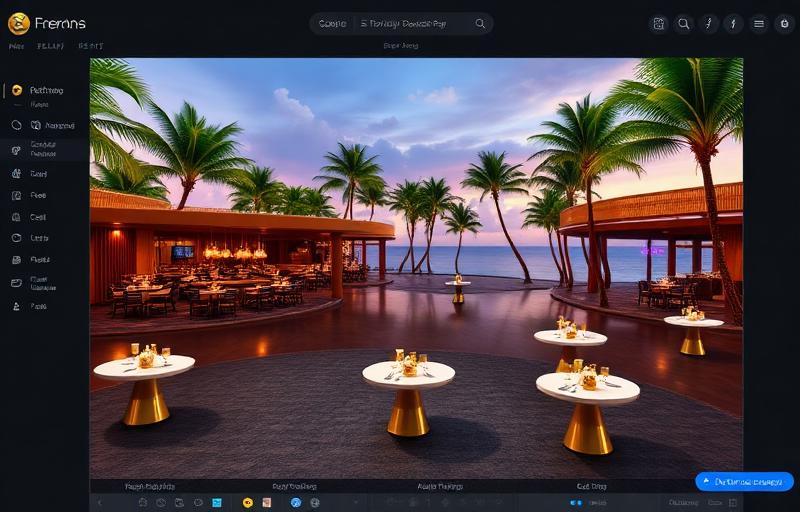Click the lightning bolt icon in the top bar
The width and height of the screenshot is (800, 512).
tap(734, 24)
